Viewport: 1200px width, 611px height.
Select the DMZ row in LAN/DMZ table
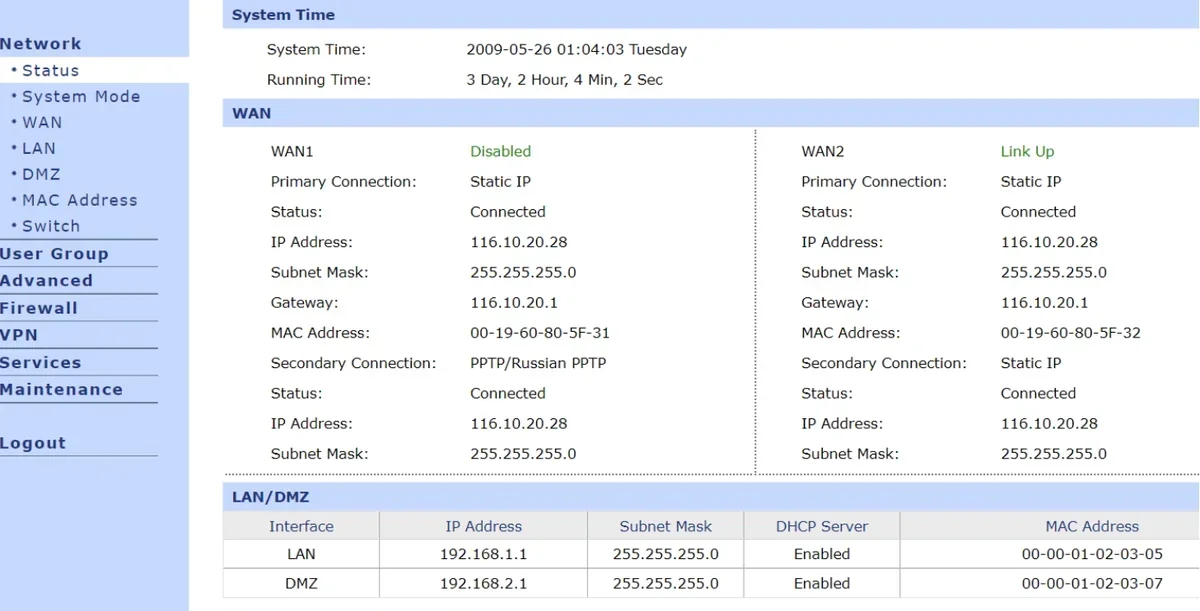[711, 583]
